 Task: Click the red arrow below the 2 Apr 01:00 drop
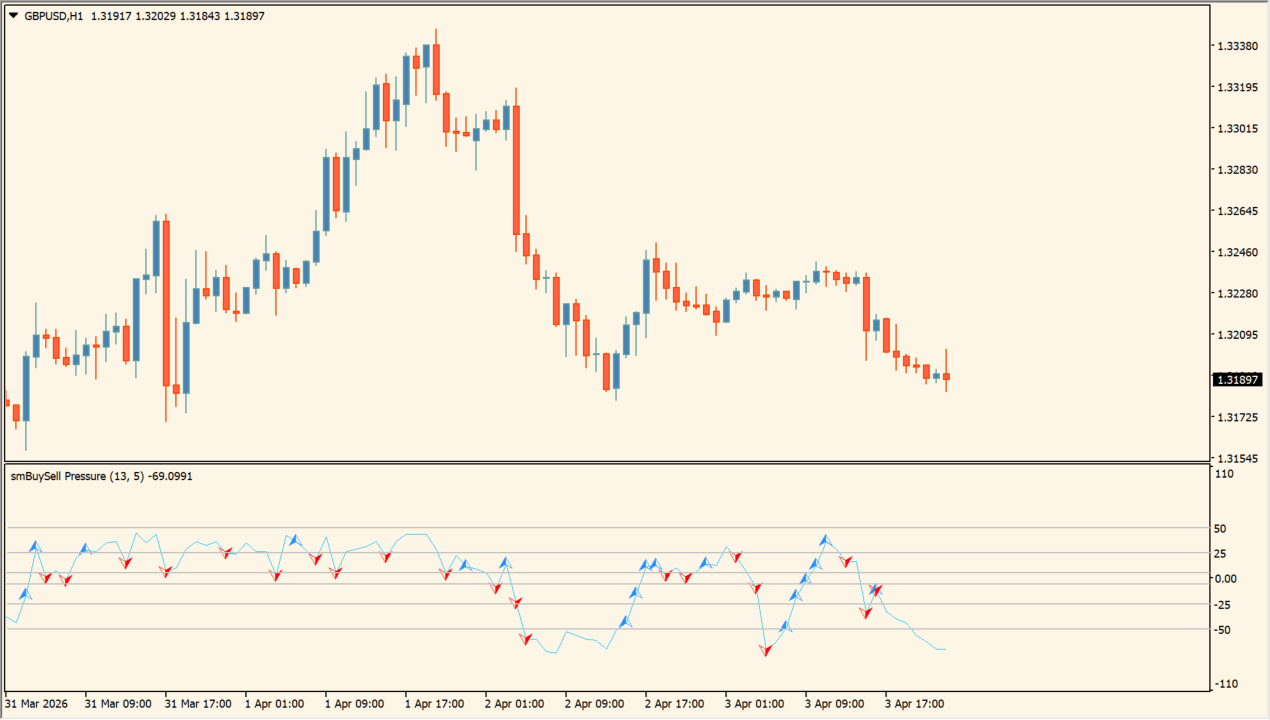[x=526, y=639]
